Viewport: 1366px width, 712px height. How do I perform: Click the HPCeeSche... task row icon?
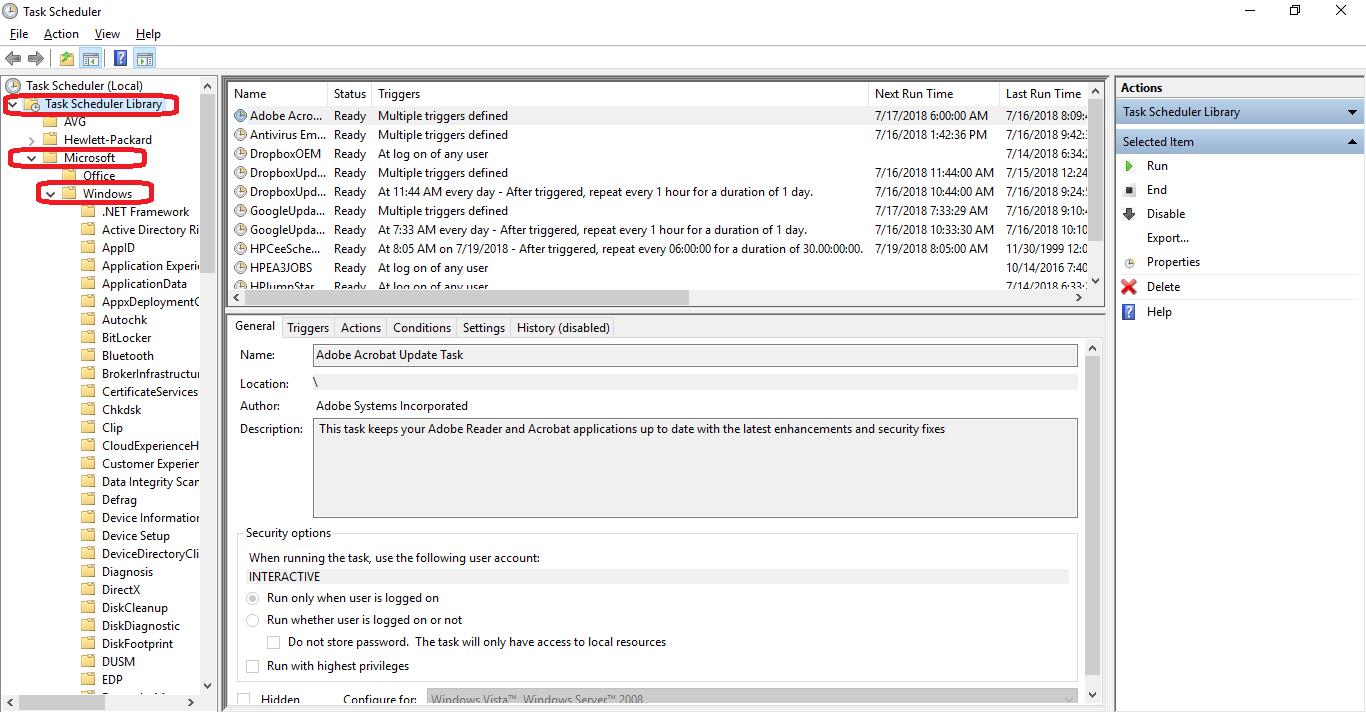pos(240,249)
